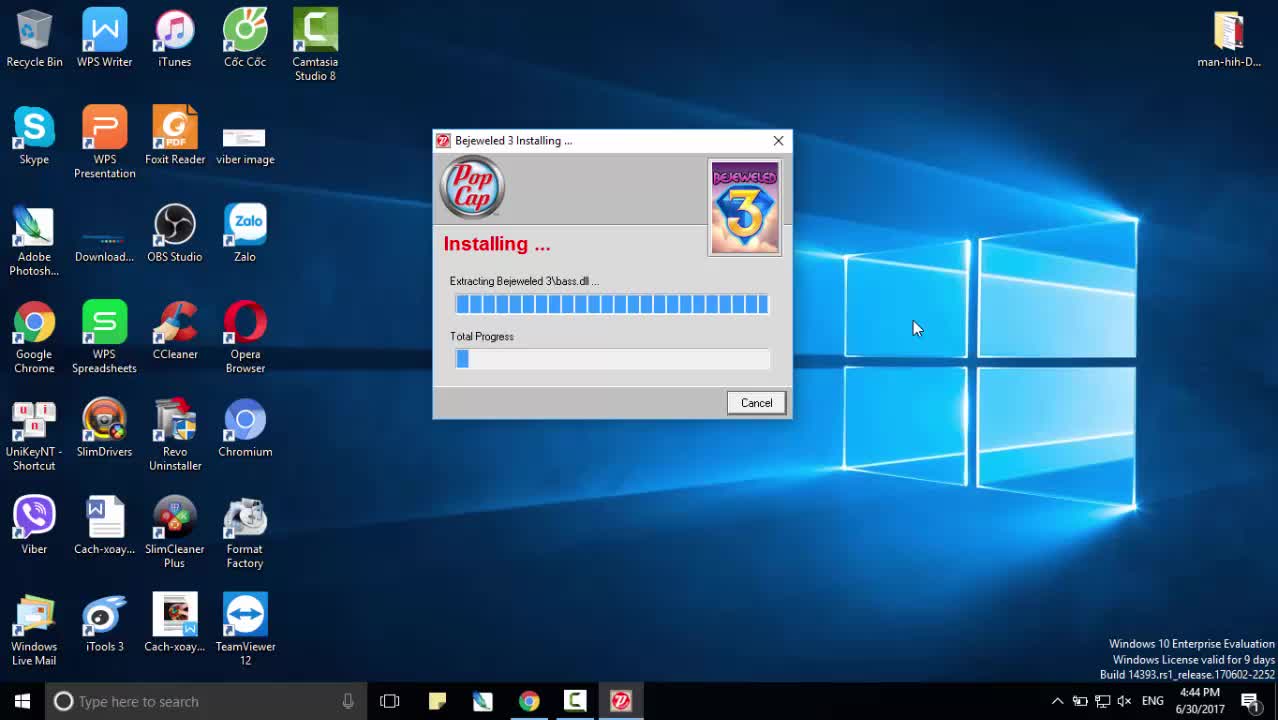Close the Bejeweled 3 Installing dialog

pos(778,141)
